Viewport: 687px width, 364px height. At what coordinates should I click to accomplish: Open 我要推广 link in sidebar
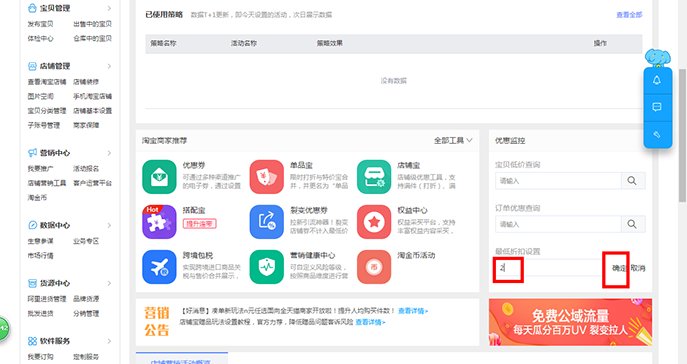[x=40, y=168]
